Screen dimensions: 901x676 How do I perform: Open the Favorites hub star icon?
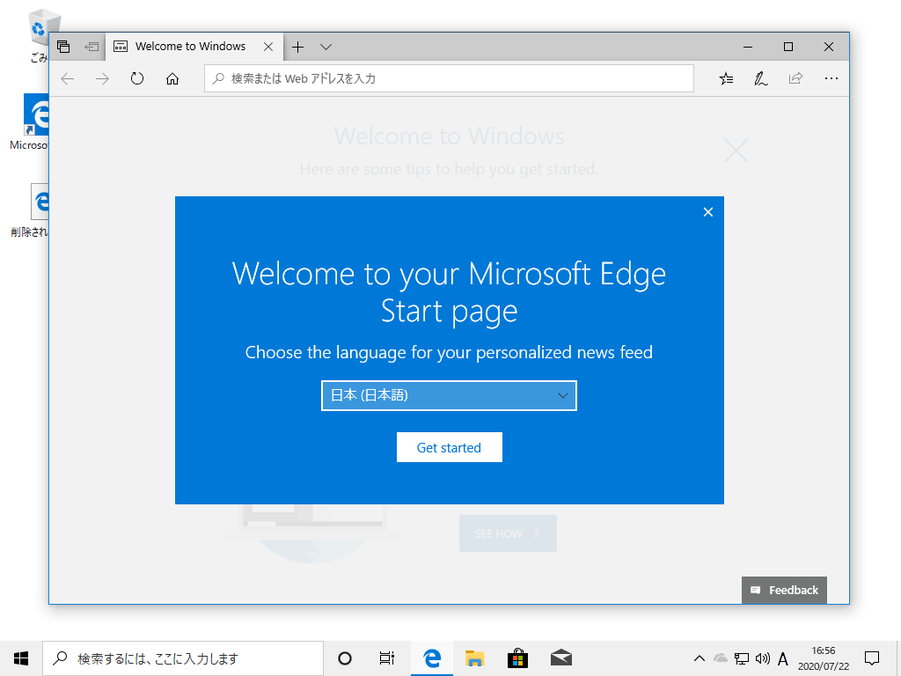(x=726, y=79)
